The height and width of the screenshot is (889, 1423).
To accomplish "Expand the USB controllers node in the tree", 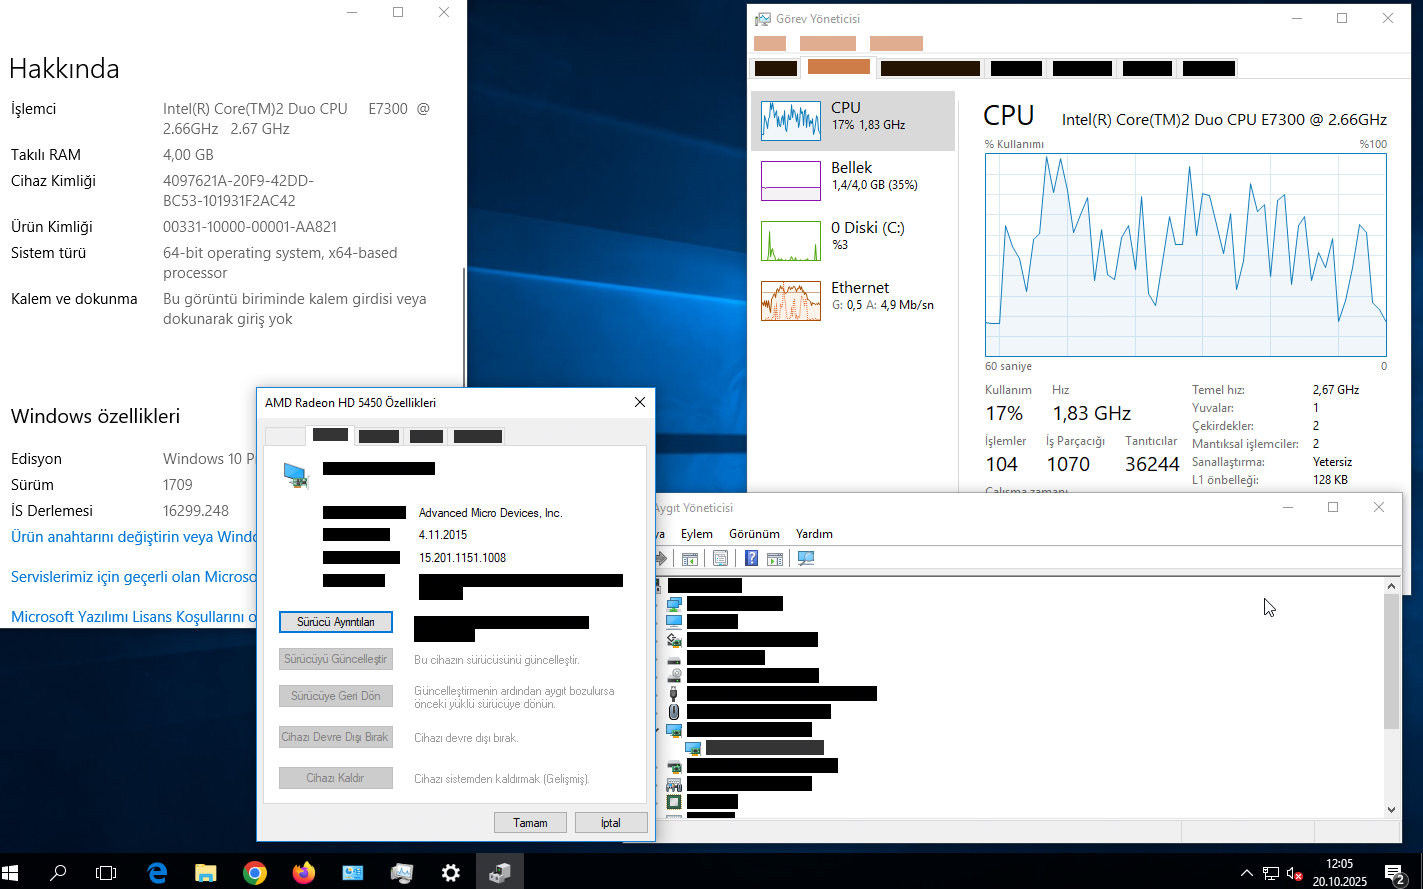I will coord(658,693).
